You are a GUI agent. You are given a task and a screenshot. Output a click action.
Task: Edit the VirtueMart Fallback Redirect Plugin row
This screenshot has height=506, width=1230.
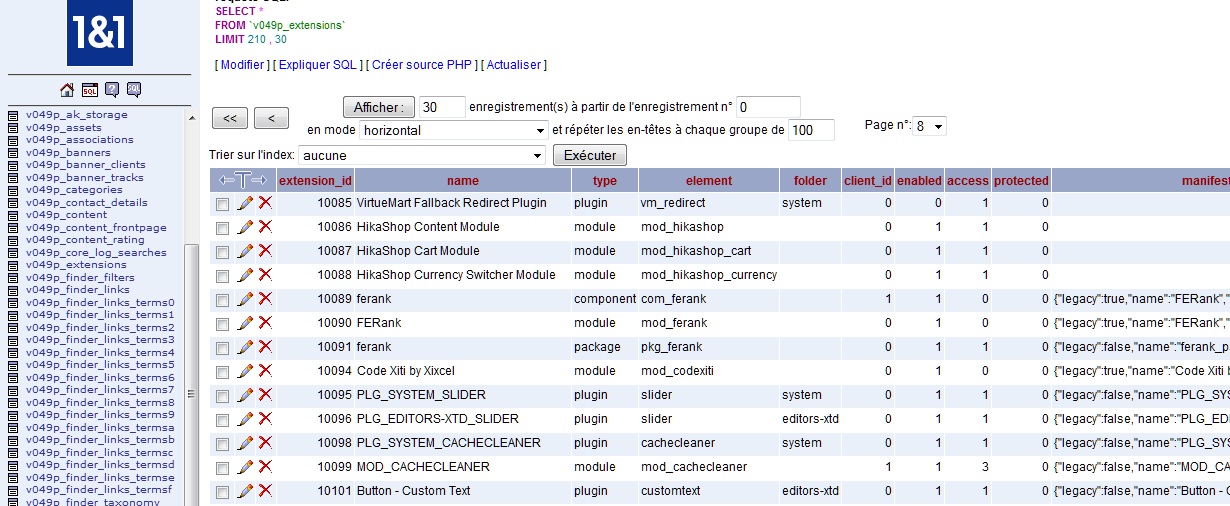245,203
